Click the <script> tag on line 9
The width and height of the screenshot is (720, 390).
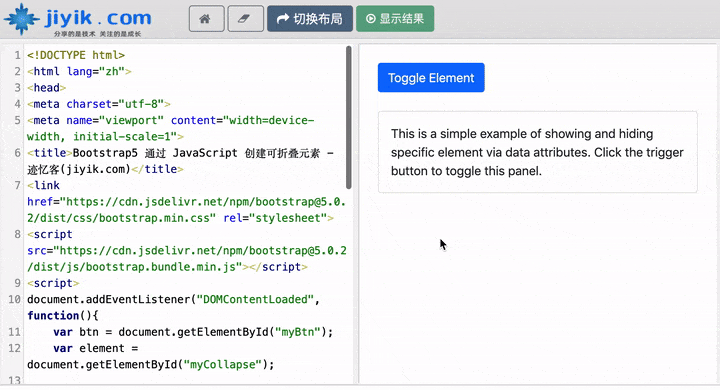click(x=53, y=283)
